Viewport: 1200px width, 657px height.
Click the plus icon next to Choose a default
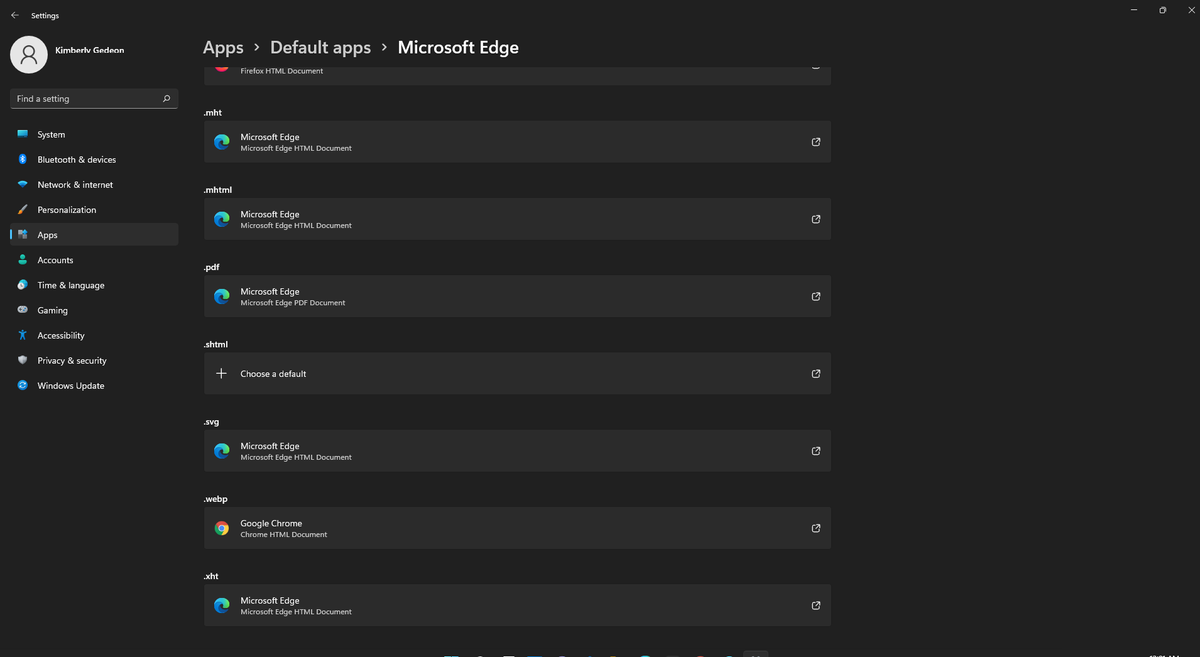point(222,374)
